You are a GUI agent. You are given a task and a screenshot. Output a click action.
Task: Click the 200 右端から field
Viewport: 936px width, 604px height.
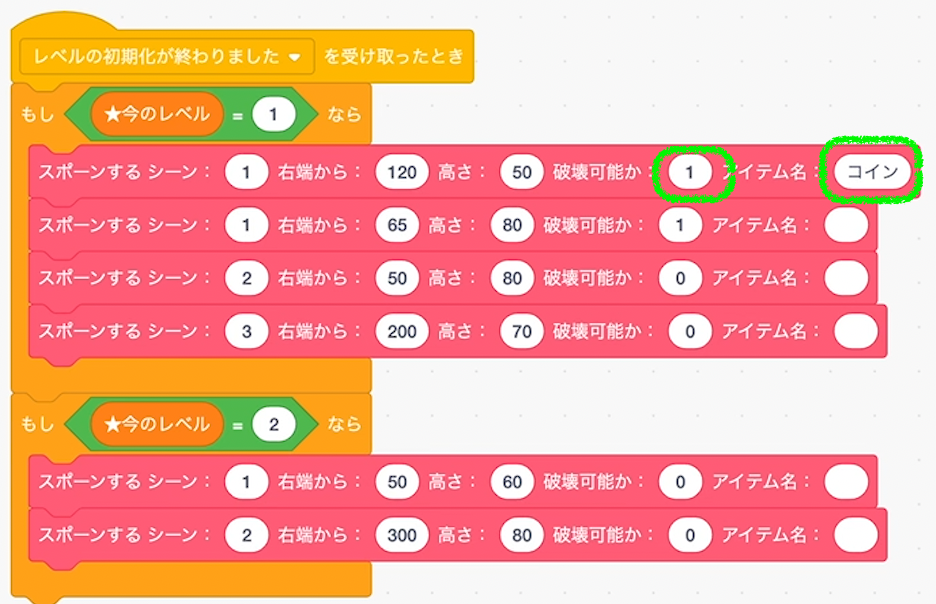[x=402, y=331]
